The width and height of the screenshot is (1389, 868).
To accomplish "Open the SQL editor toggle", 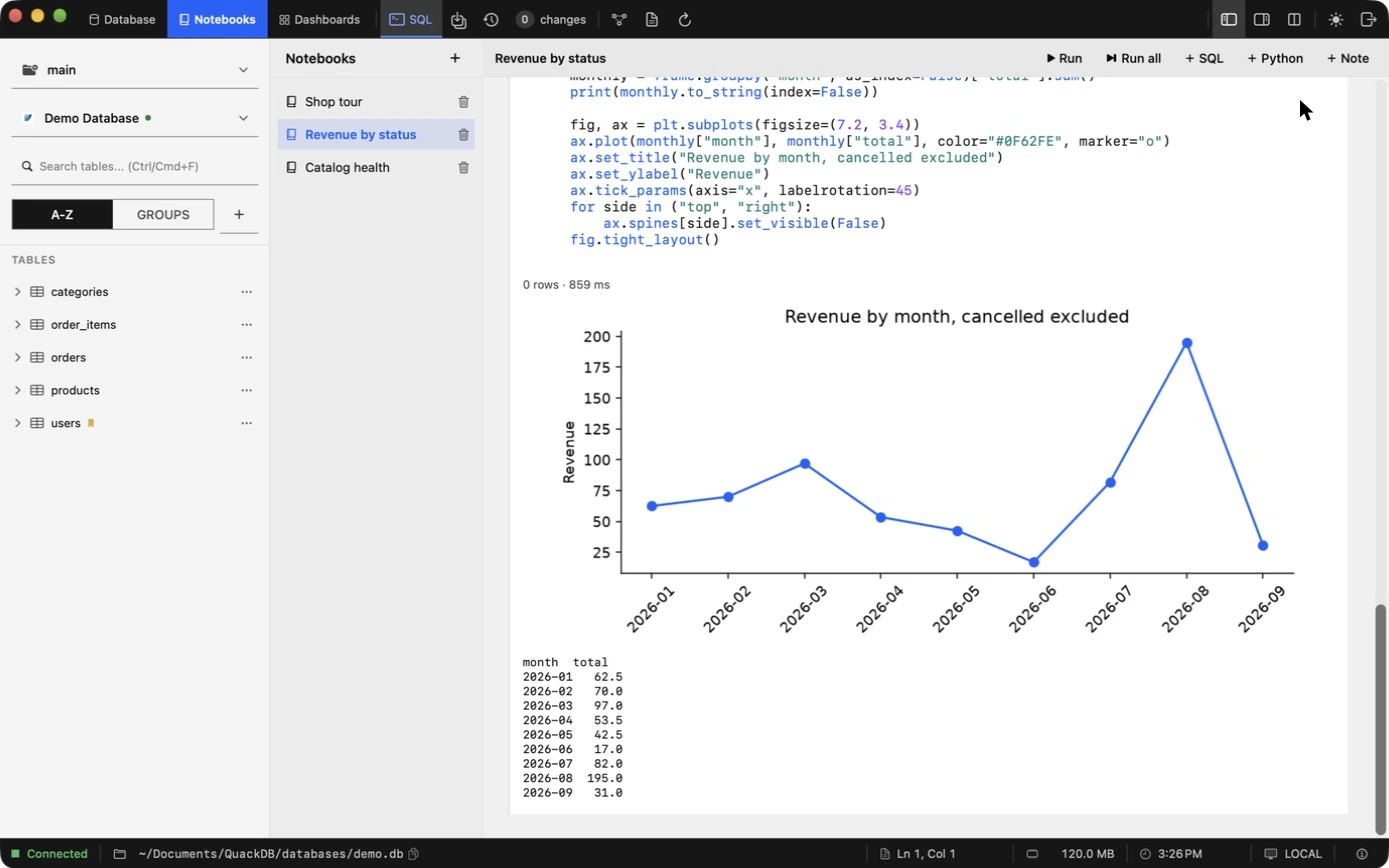I will (x=411, y=19).
